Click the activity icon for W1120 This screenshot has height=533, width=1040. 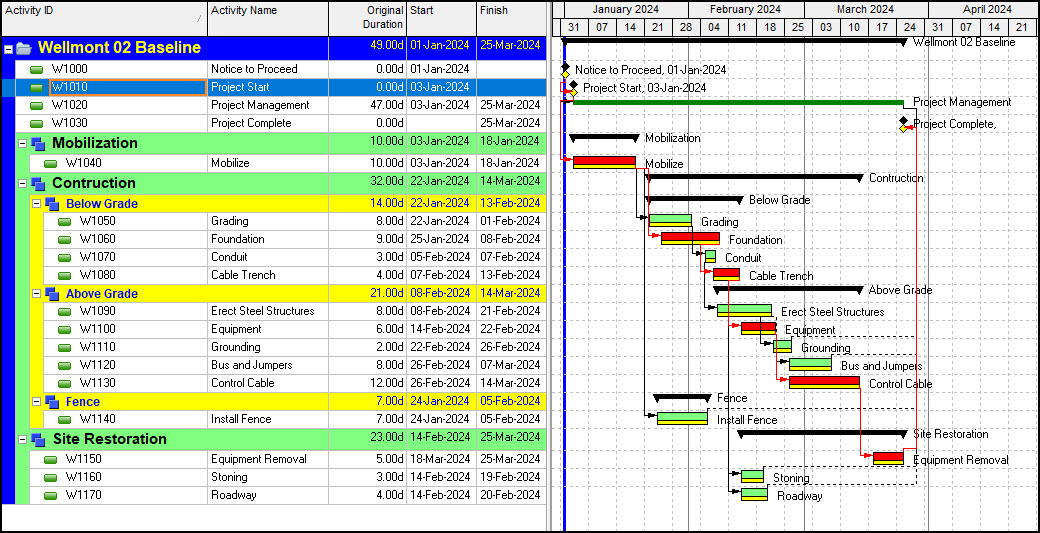64,365
